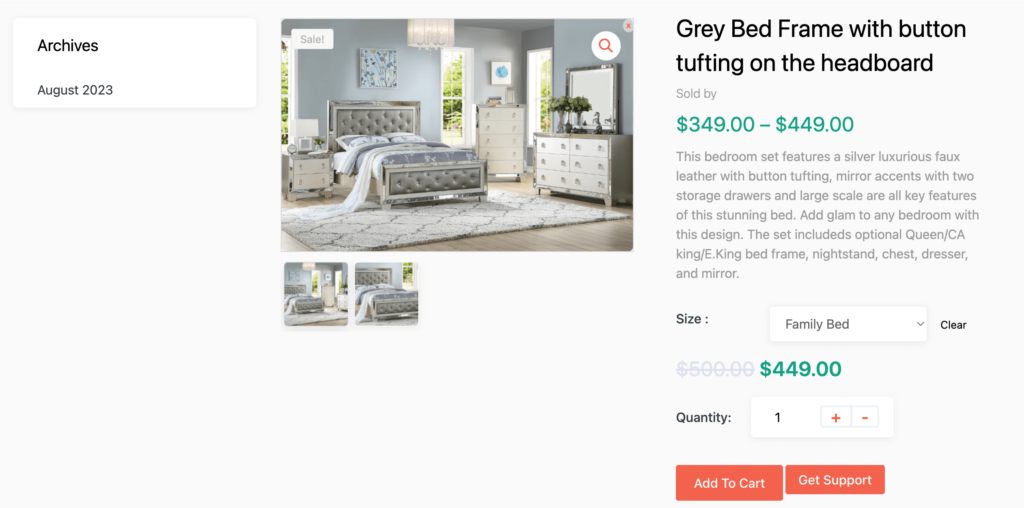This screenshot has width=1024, height=508.
Task: Click the chevron arrow in Size selector
Action: [920, 324]
